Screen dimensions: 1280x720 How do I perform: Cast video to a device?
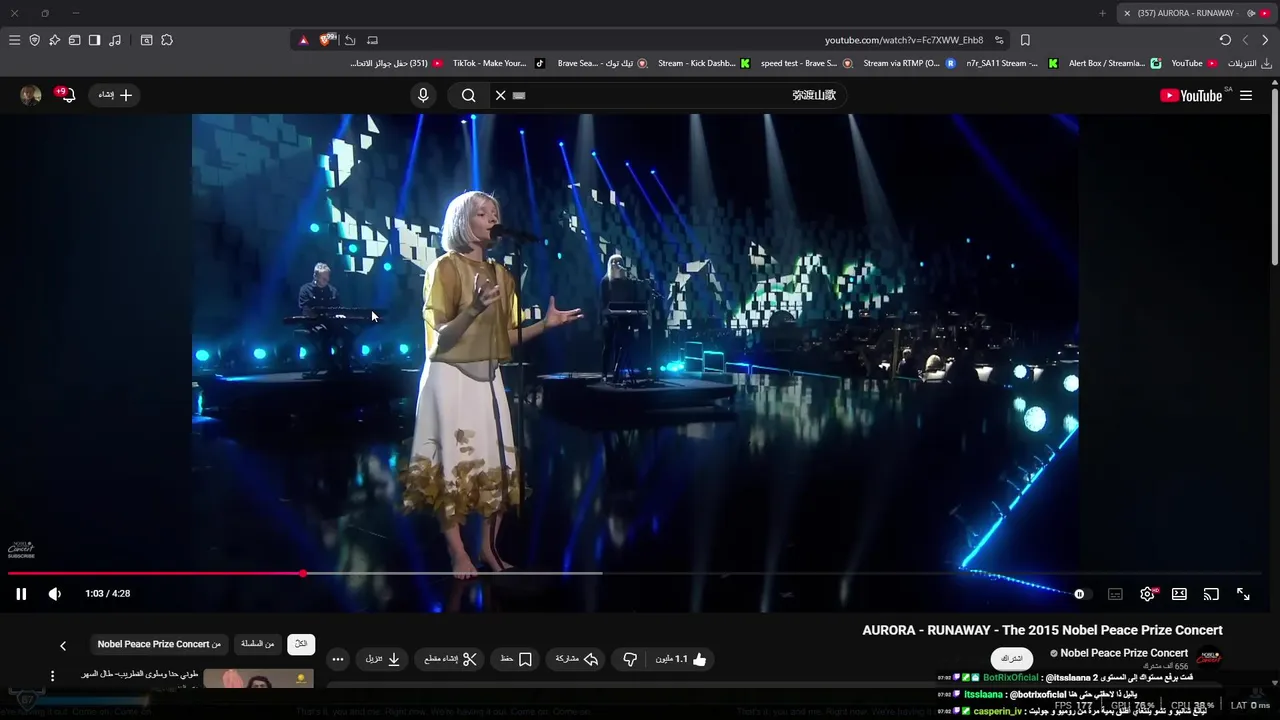tap(1211, 594)
